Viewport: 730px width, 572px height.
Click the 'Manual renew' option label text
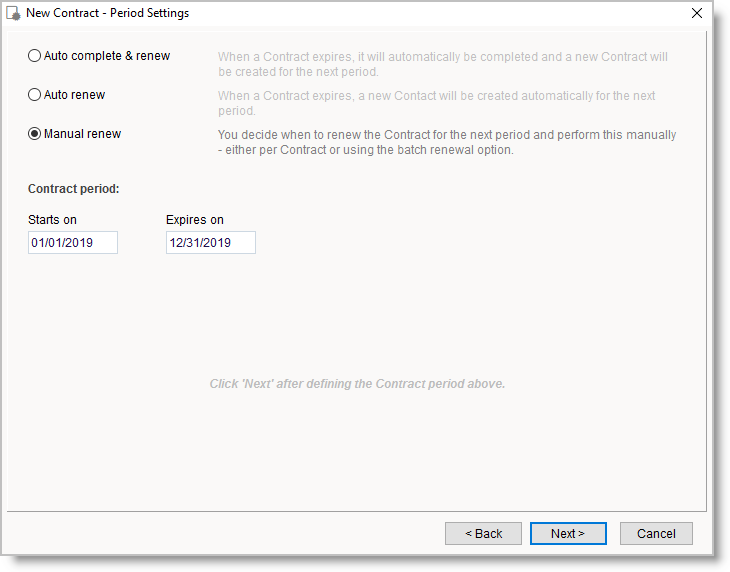(82, 134)
